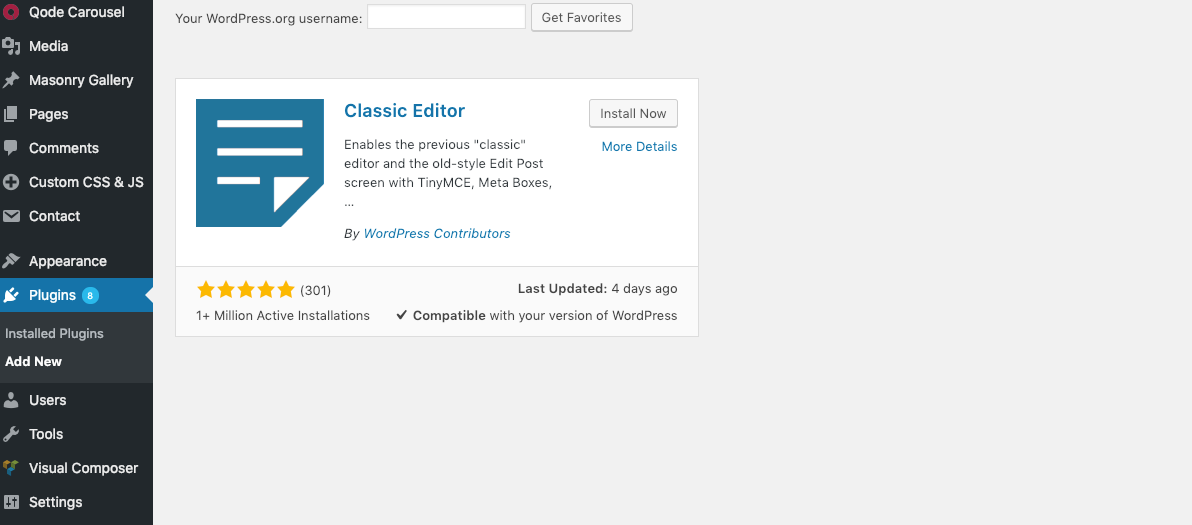Click the Get Favorites button

[582, 17]
